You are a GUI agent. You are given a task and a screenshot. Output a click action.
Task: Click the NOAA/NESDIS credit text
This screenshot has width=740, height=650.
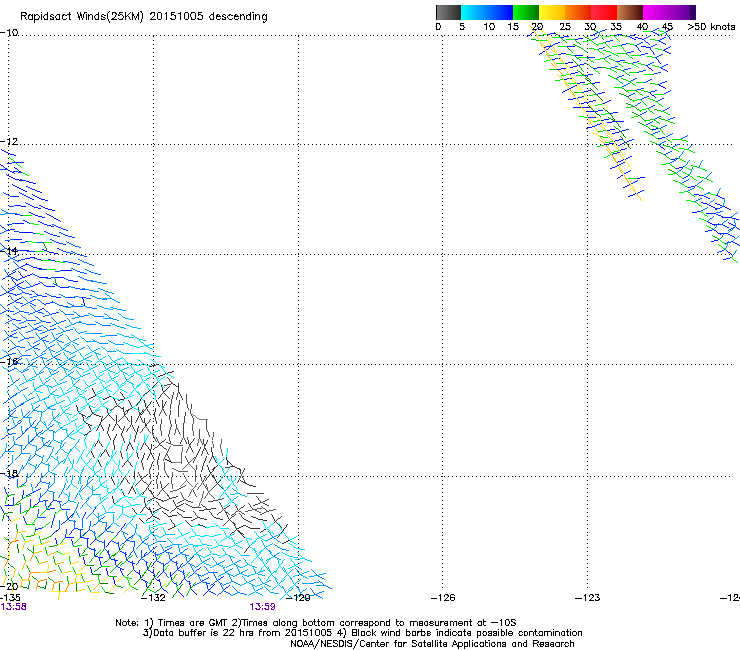pos(432,644)
